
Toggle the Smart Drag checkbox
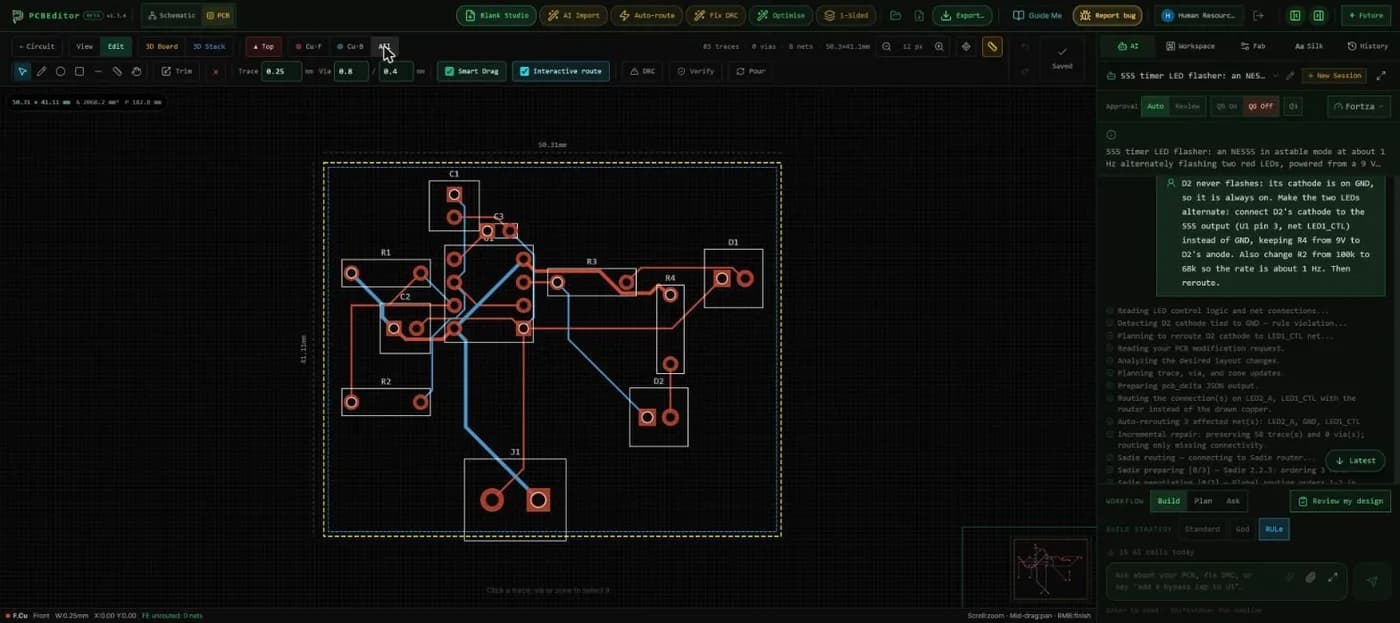472,71
